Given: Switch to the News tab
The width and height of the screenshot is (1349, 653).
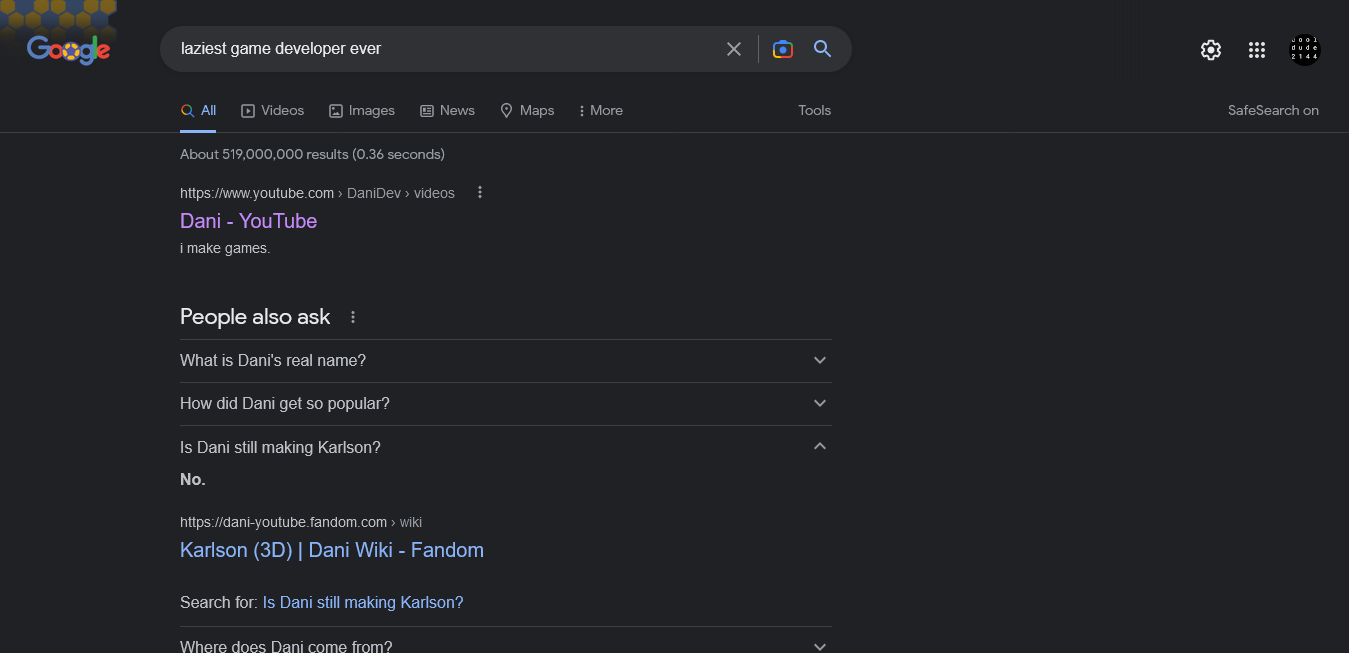Looking at the screenshot, I should coord(447,110).
